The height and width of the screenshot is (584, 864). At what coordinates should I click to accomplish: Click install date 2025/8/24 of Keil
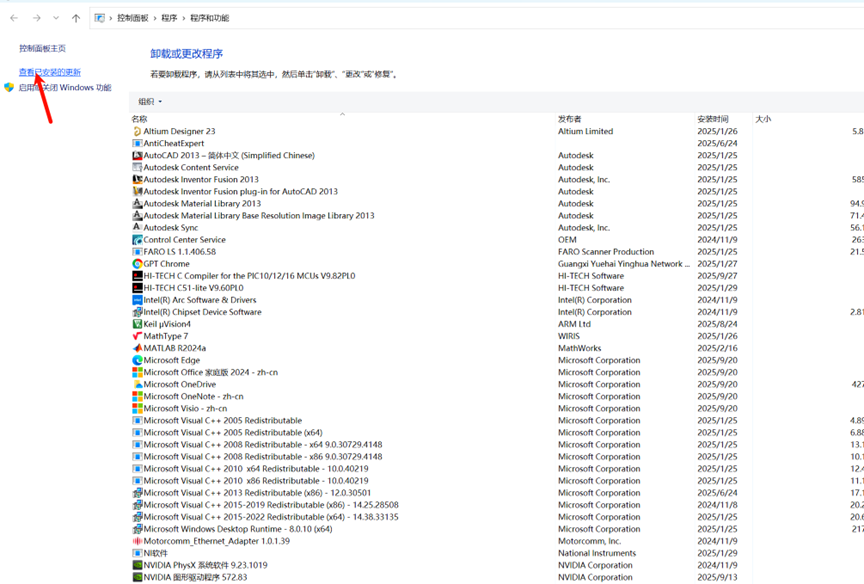(717, 324)
